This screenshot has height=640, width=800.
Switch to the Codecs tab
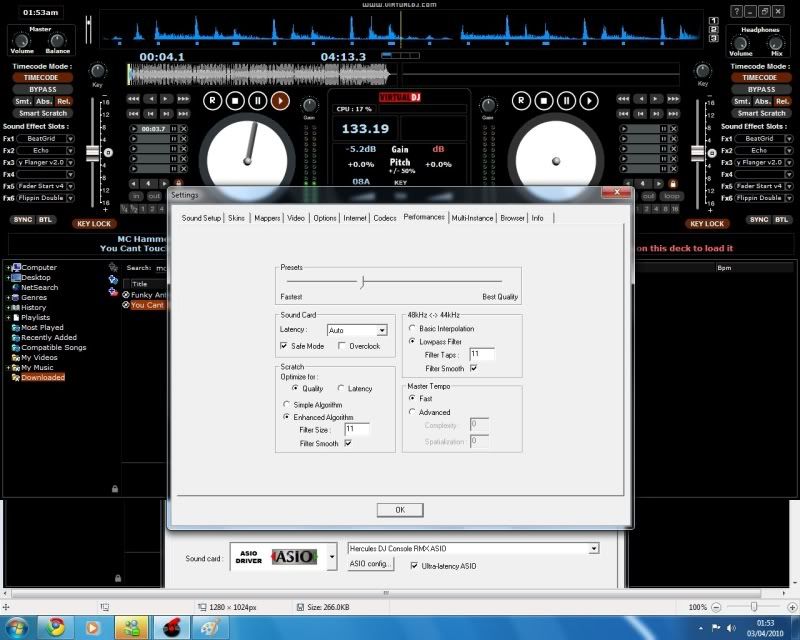[385, 218]
